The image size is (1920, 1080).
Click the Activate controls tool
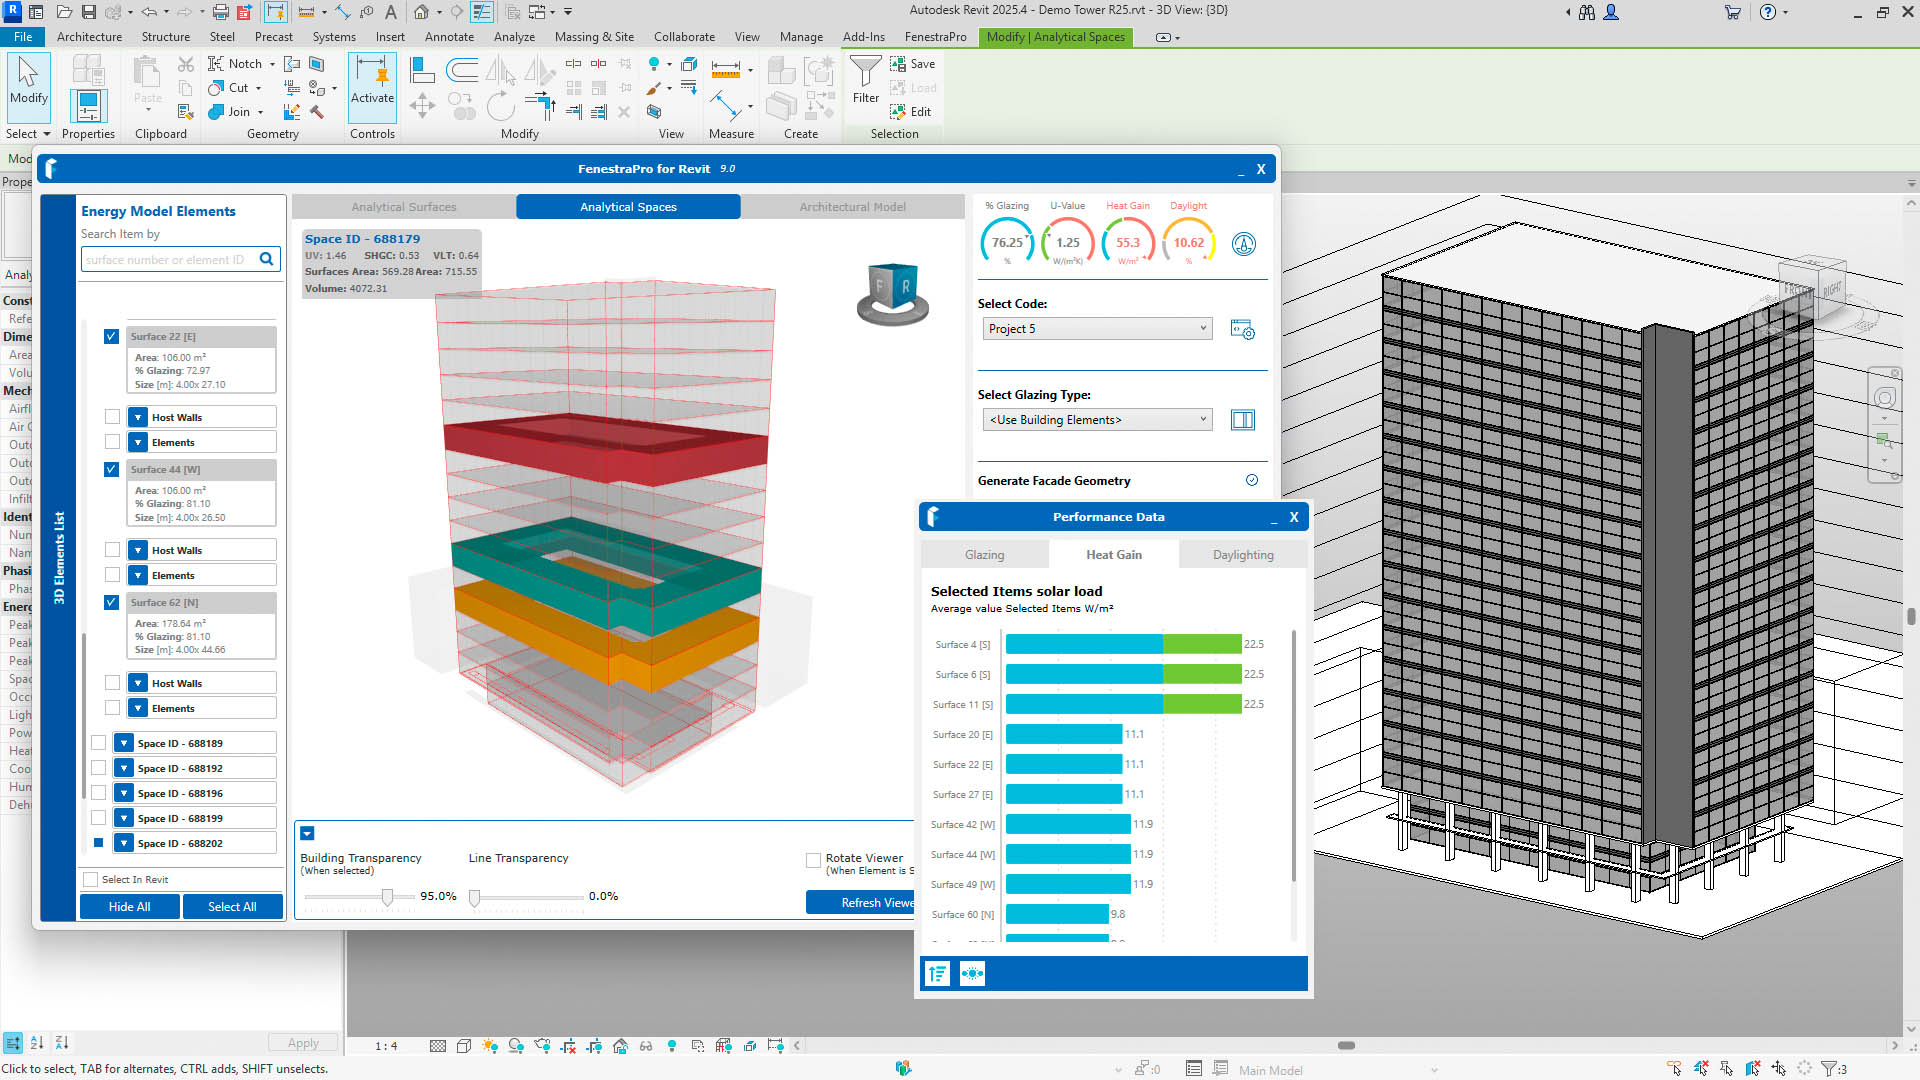pyautogui.click(x=372, y=80)
